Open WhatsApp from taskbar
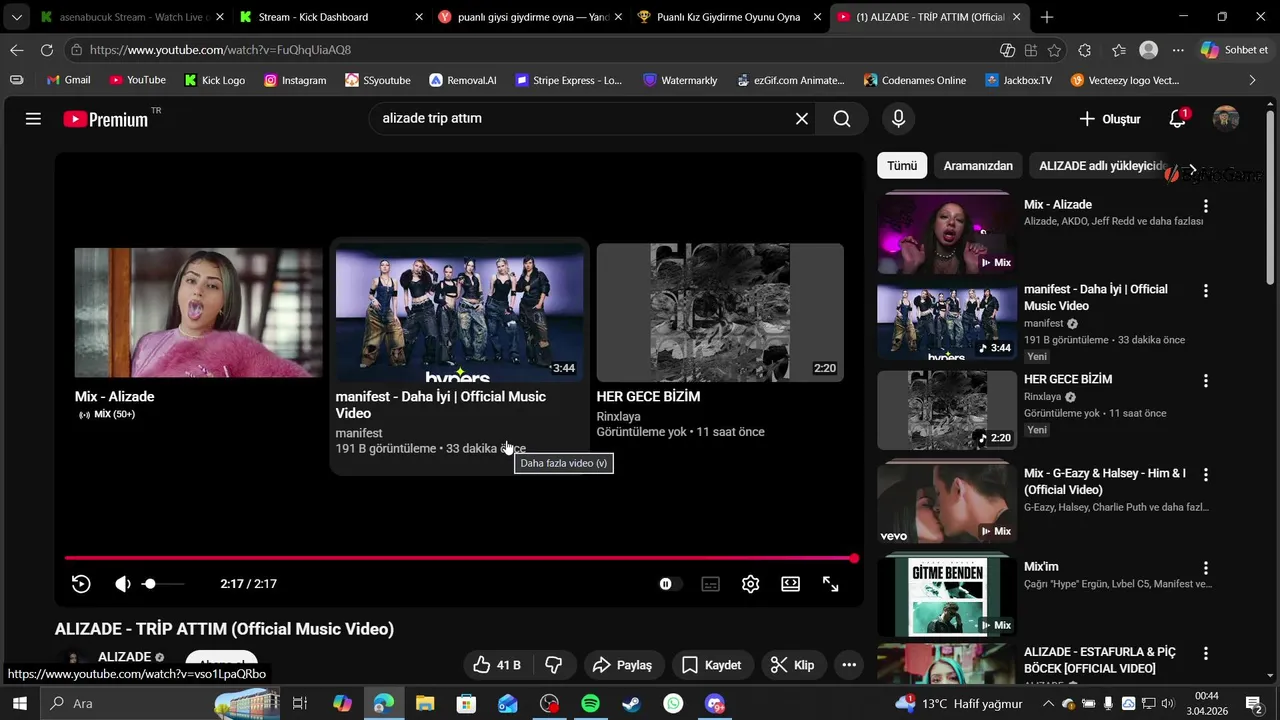The height and width of the screenshot is (720, 1280). [x=674, y=704]
